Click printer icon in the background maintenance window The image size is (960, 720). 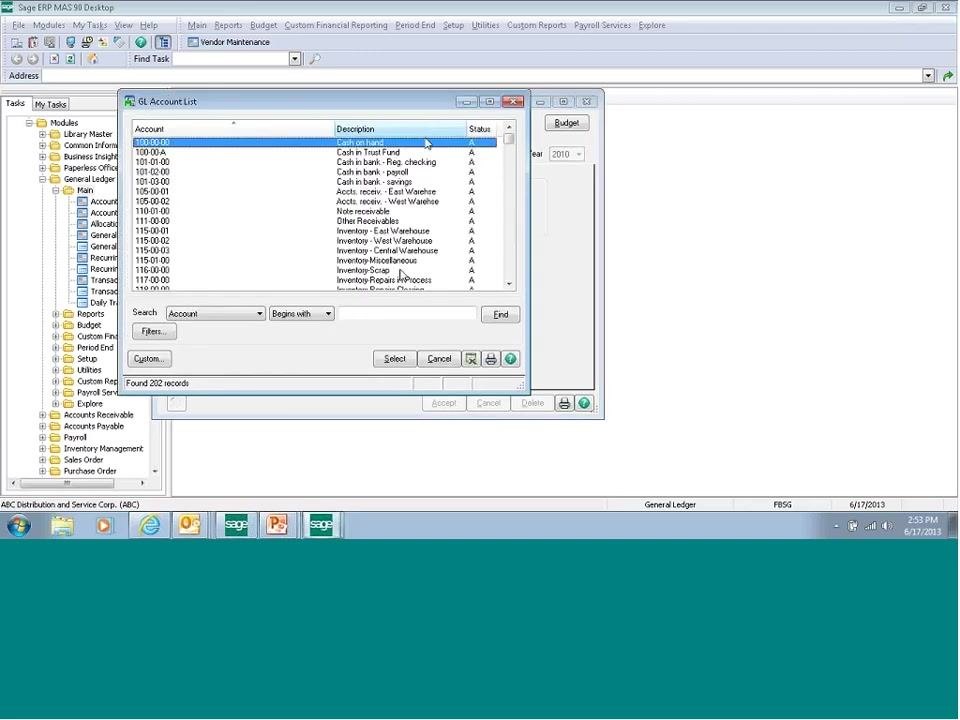(564, 403)
